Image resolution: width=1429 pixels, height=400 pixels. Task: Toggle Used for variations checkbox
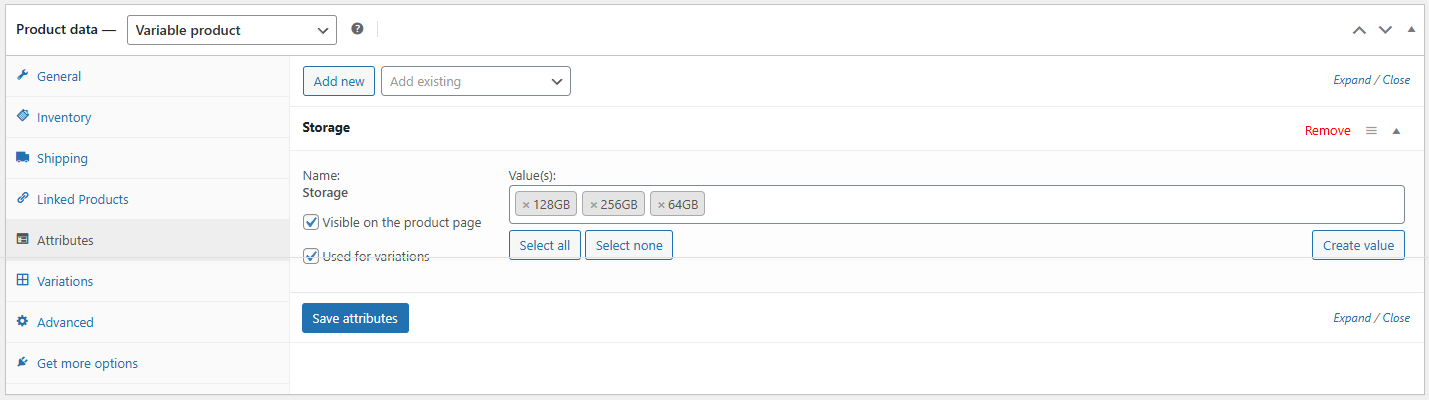(312, 256)
